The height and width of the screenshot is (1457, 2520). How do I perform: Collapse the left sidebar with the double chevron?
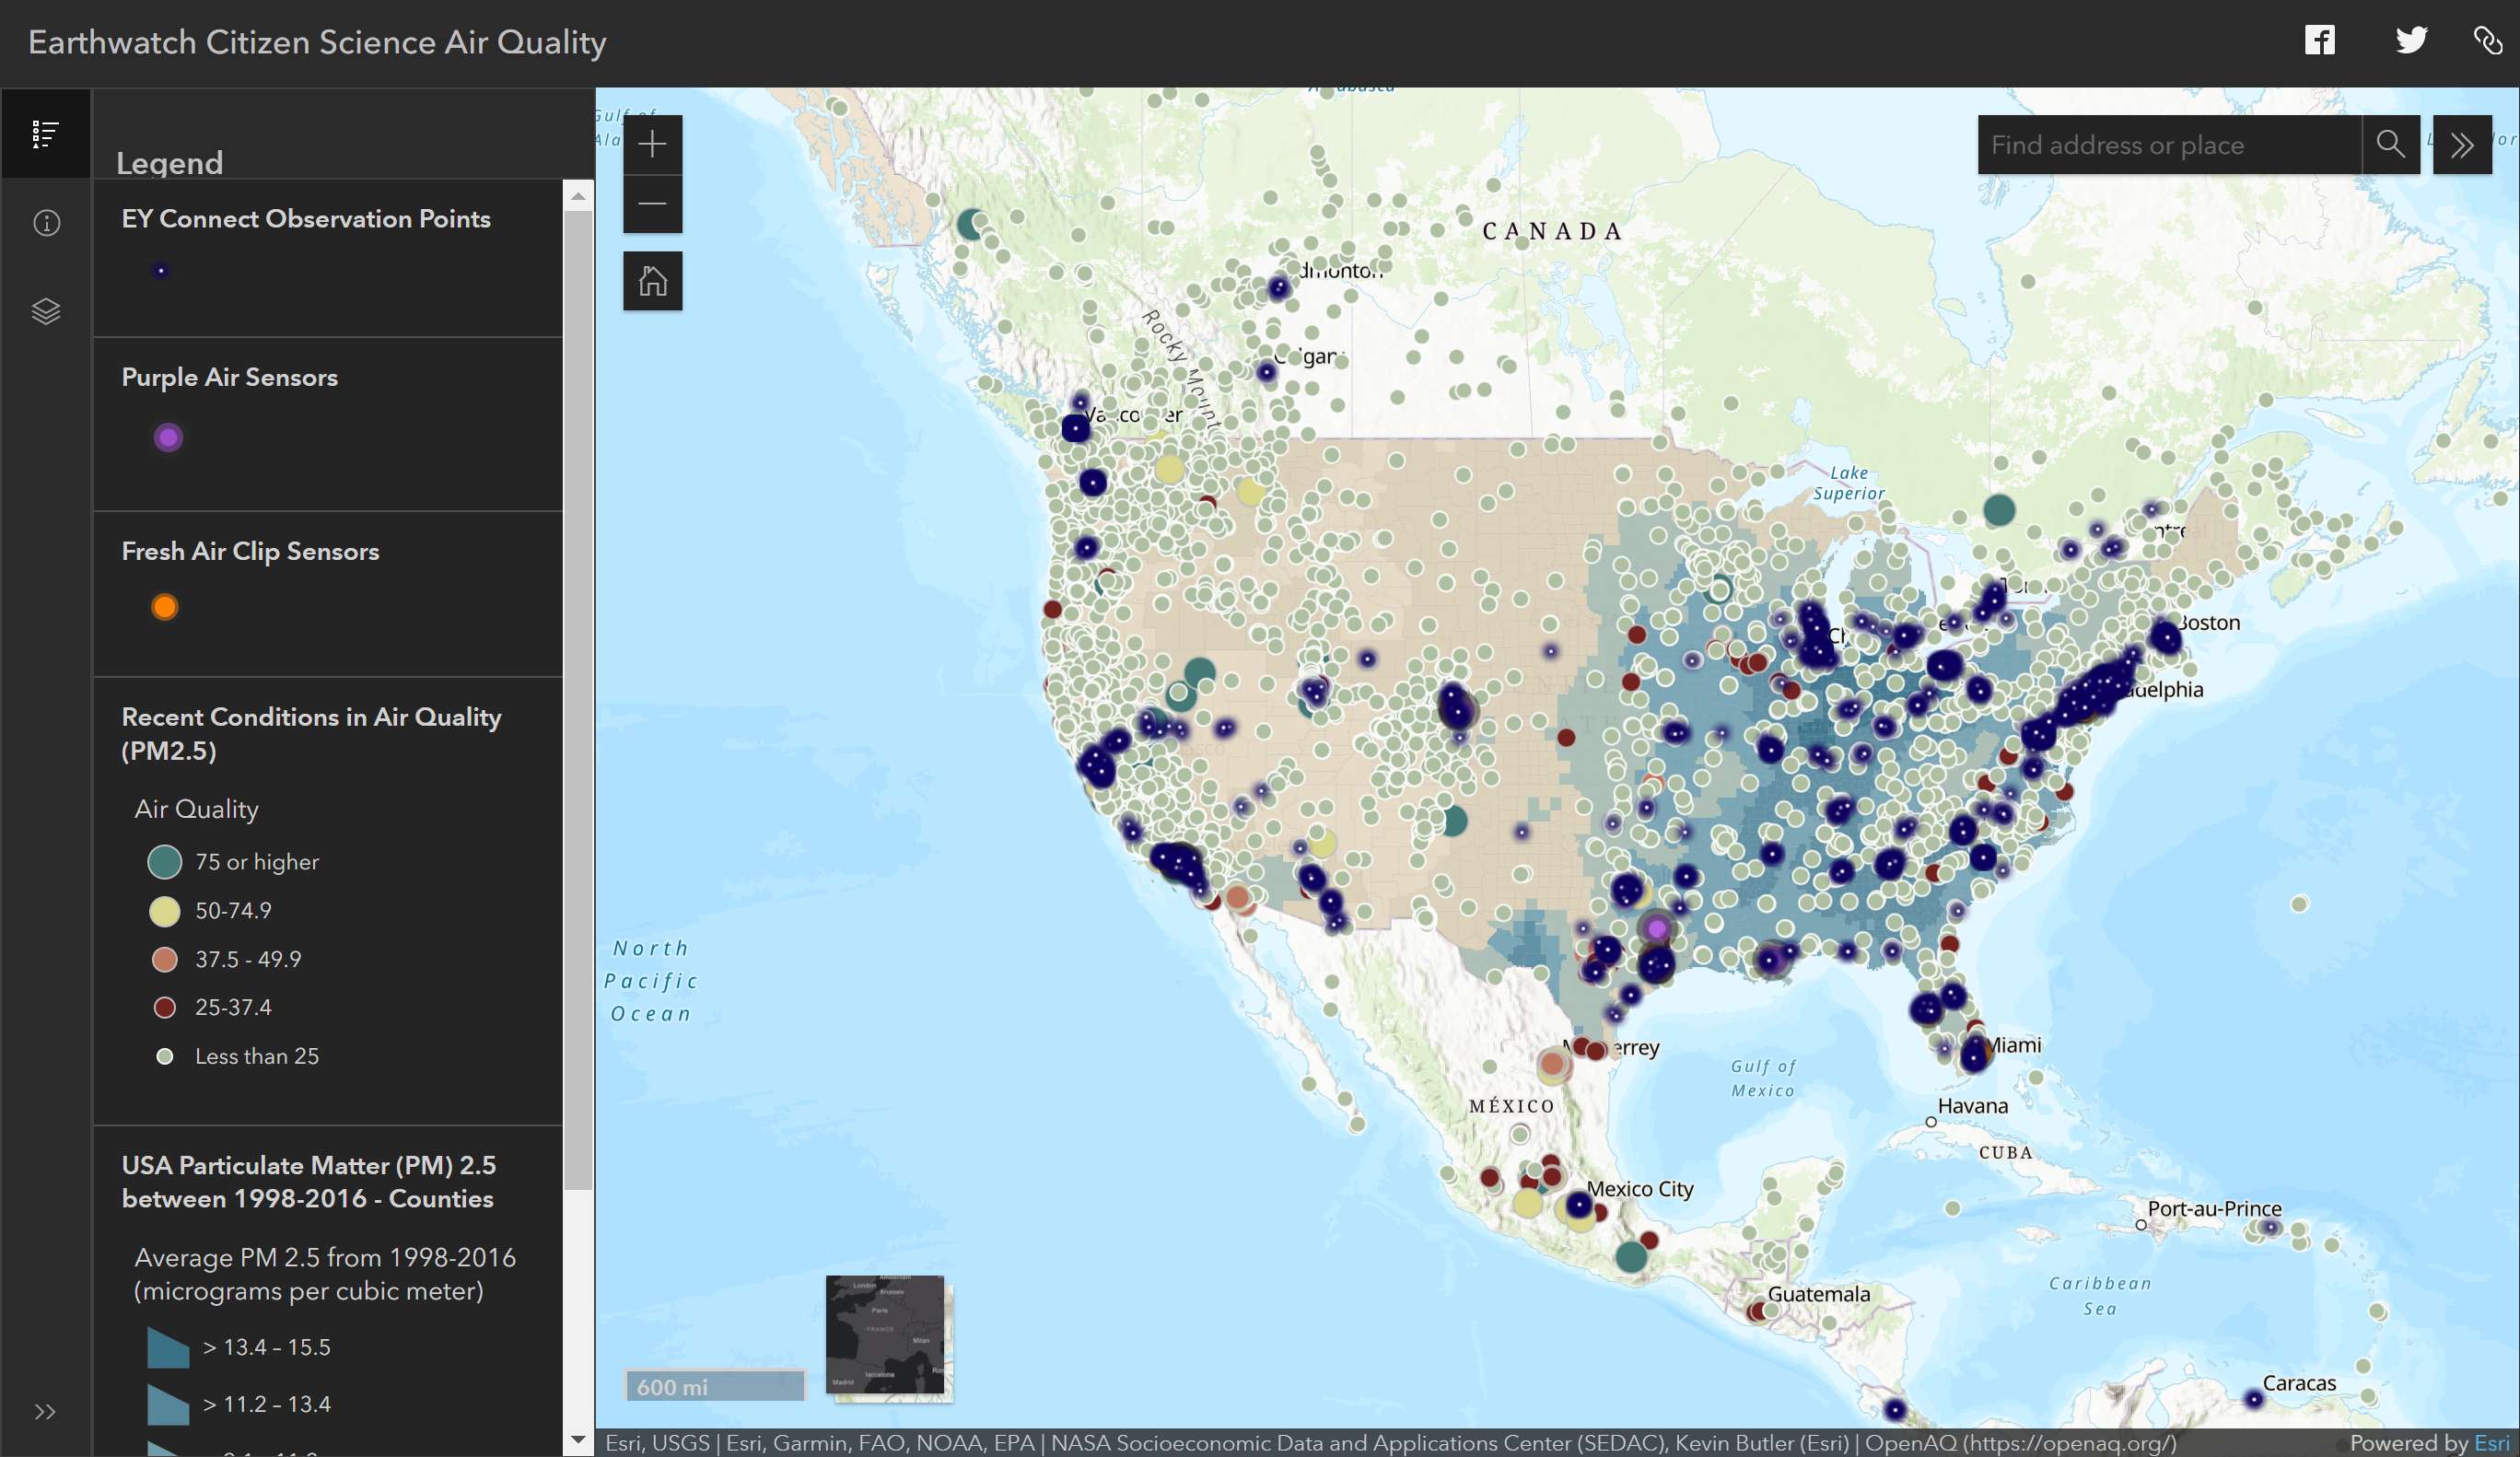tap(45, 1412)
